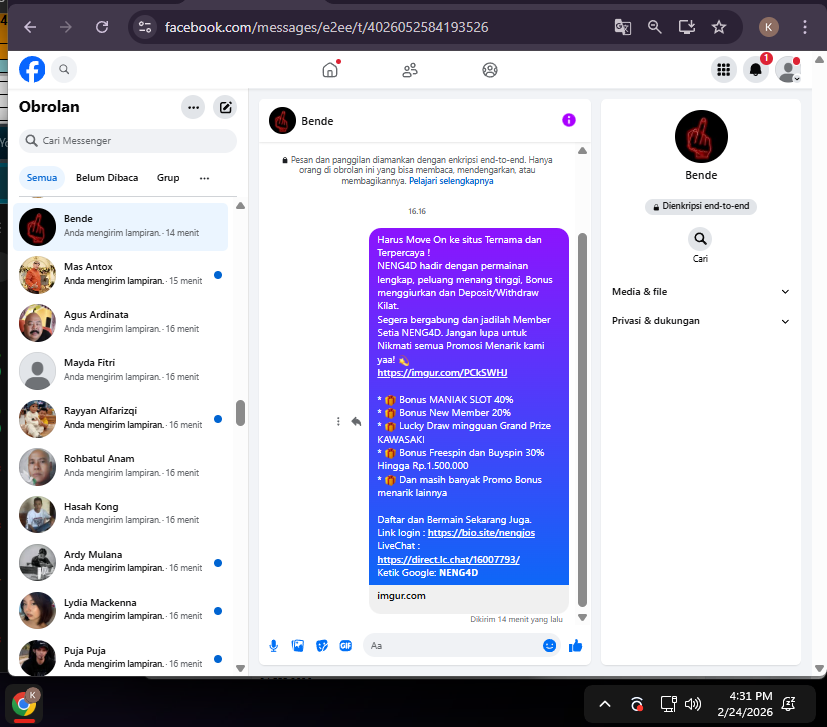Send a thumbs-up like
827x727 pixels.
click(575, 646)
